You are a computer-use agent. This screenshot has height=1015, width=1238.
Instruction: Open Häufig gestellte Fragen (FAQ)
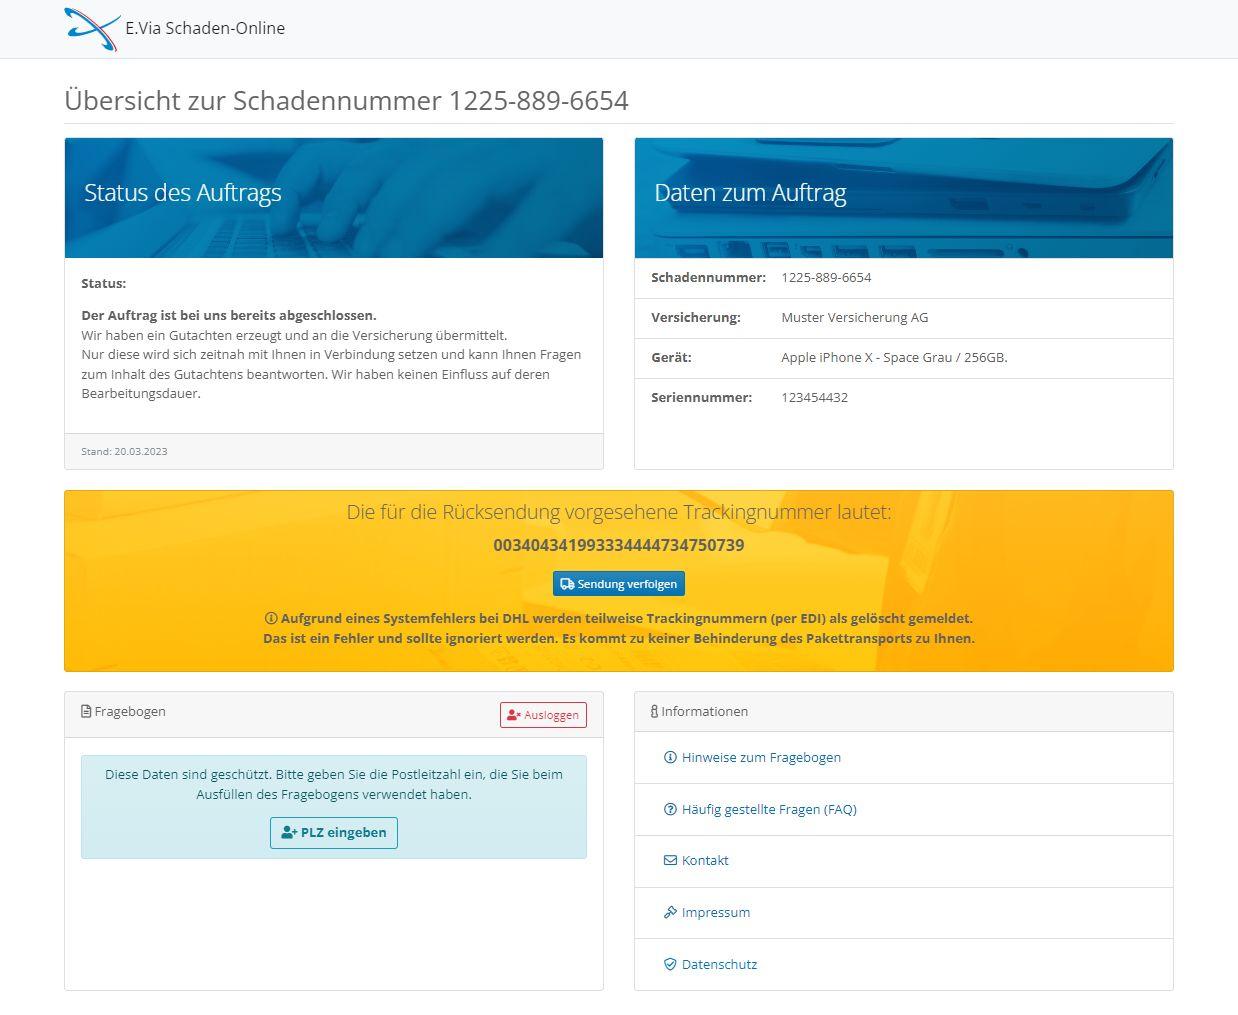click(770, 809)
